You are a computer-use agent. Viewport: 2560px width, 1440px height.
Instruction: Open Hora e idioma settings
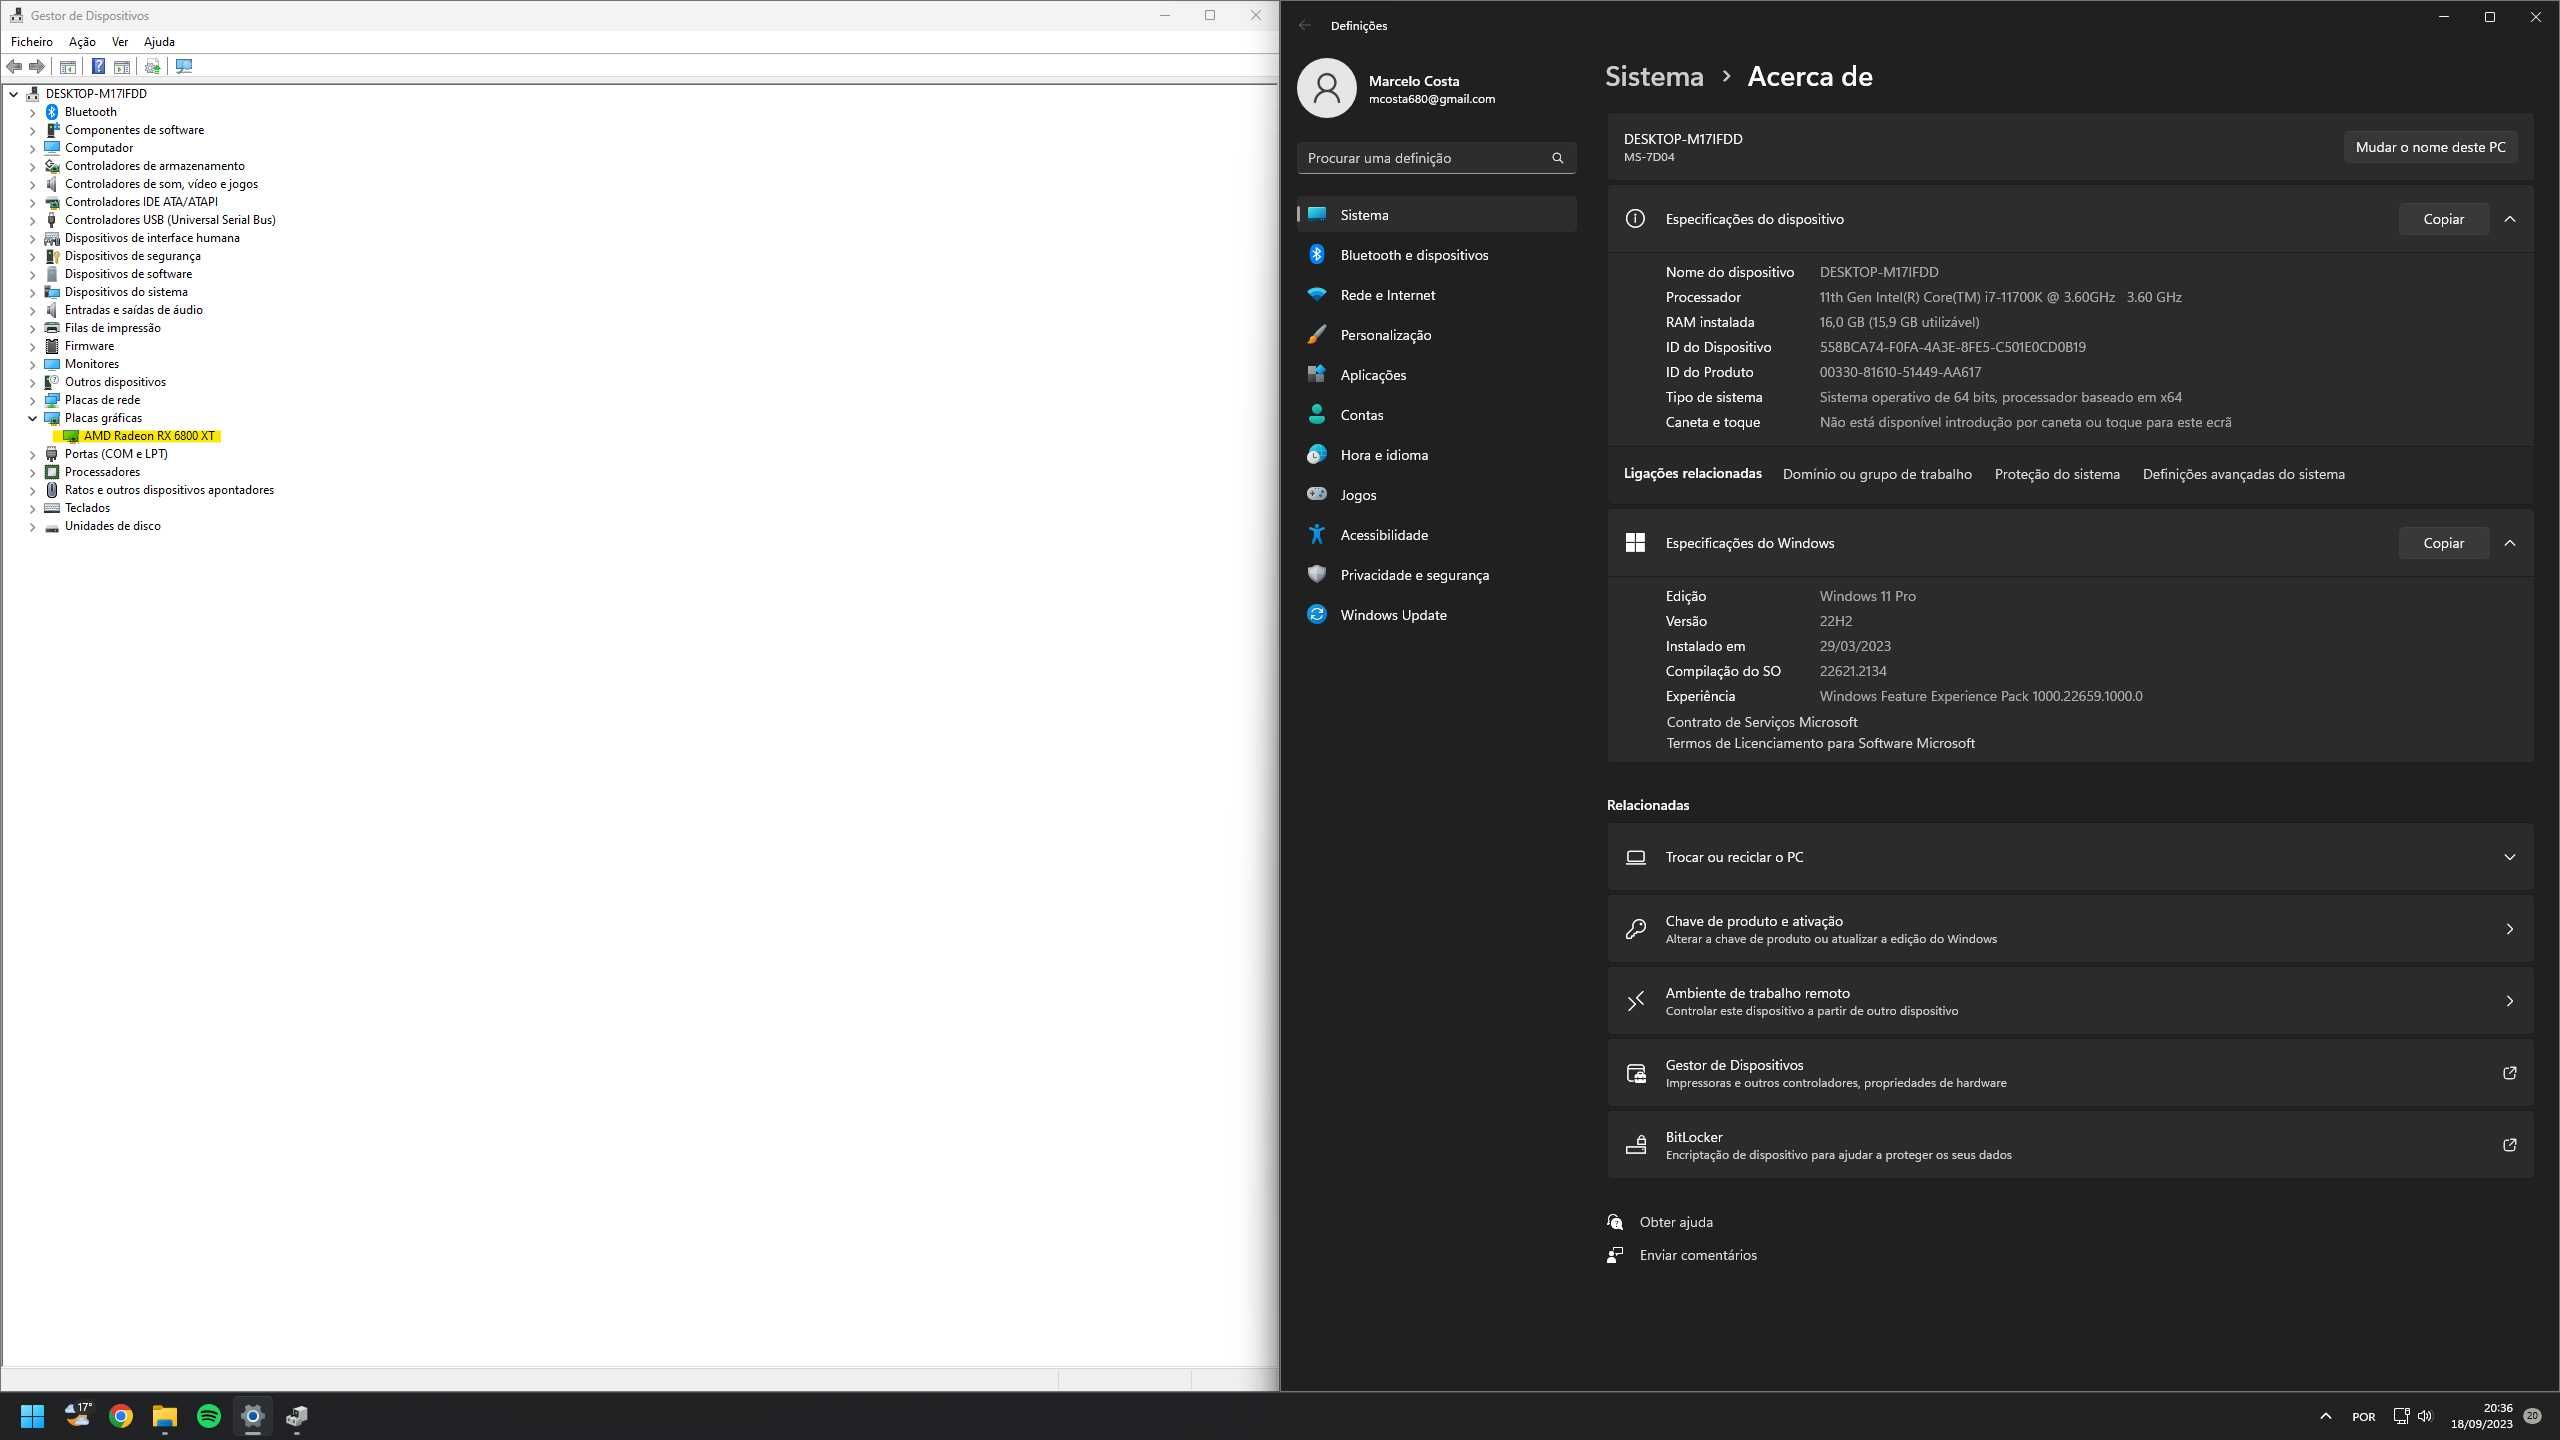1436,455
